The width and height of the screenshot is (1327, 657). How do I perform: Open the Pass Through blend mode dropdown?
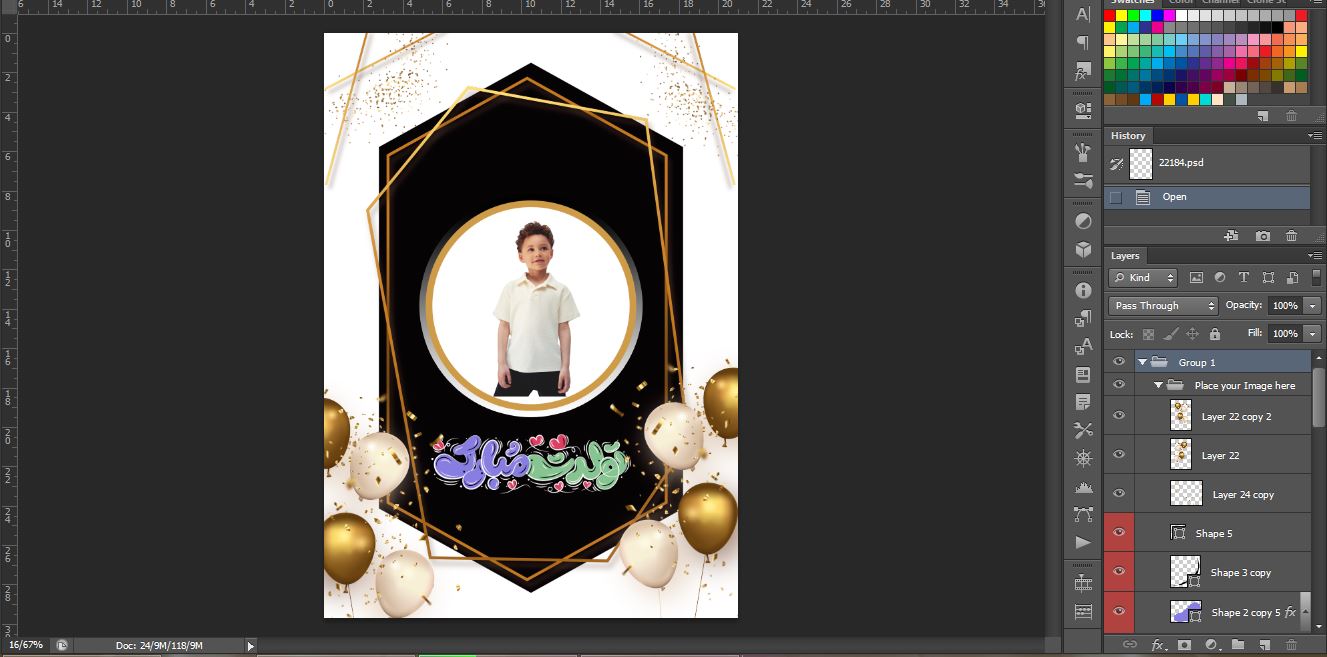[1163, 306]
